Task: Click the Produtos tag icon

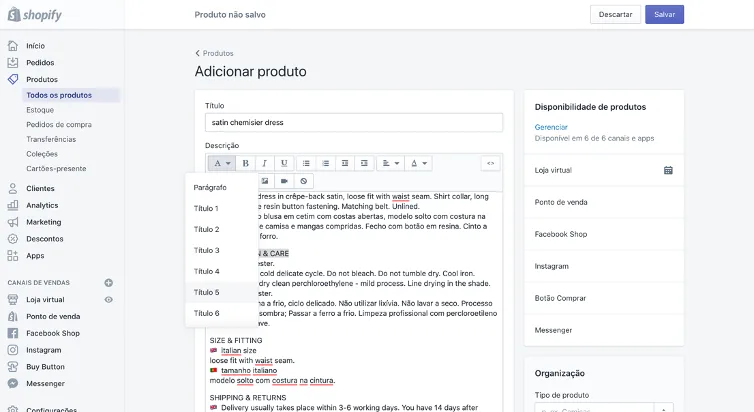Action: click(13, 79)
